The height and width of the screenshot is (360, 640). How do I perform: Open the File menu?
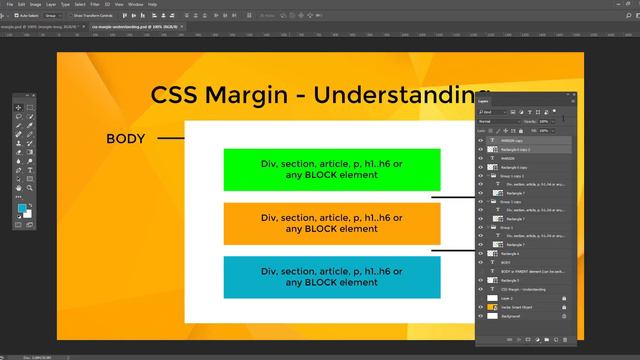pyautogui.click(x=10, y=4)
